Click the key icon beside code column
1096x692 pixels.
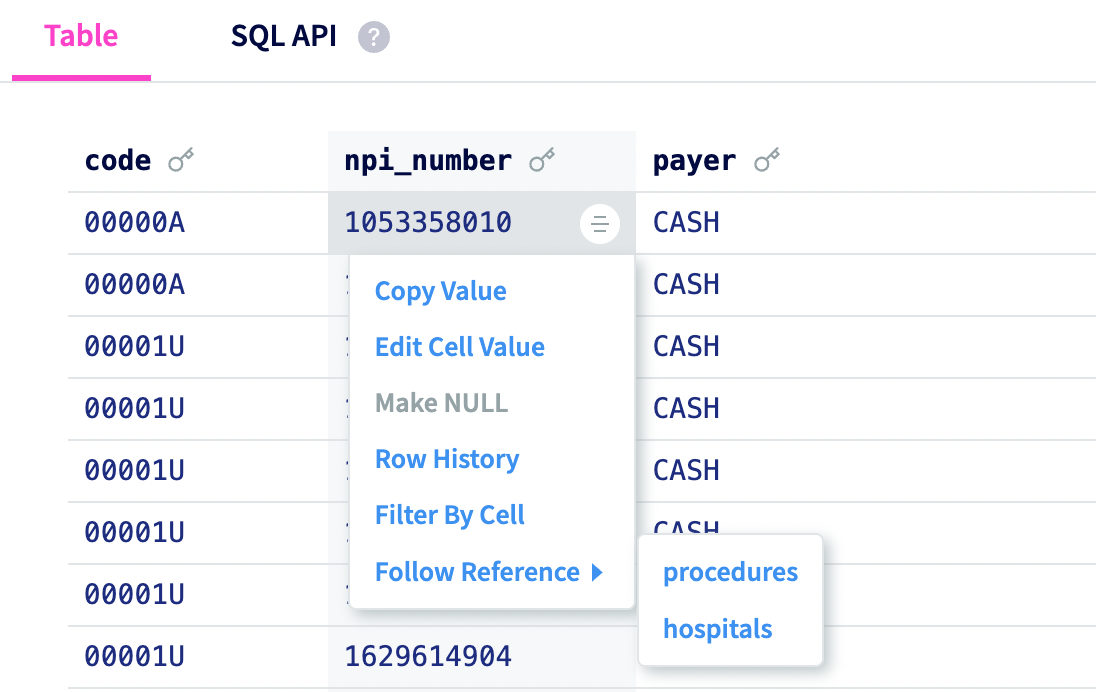181,160
